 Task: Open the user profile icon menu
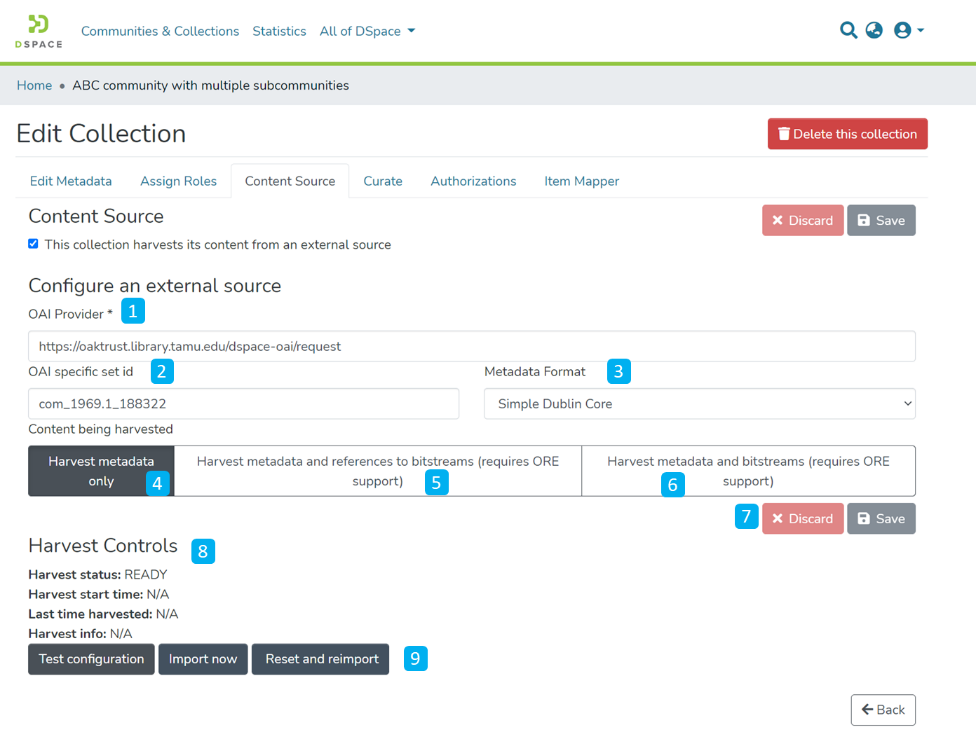(907, 31)
